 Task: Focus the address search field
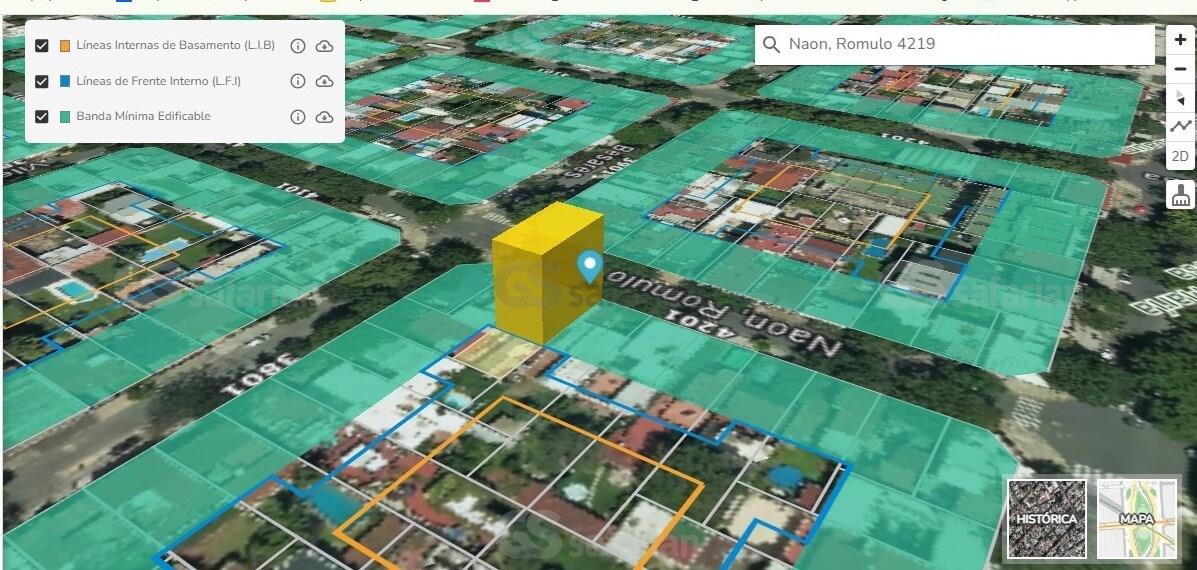tap(954, 44)
